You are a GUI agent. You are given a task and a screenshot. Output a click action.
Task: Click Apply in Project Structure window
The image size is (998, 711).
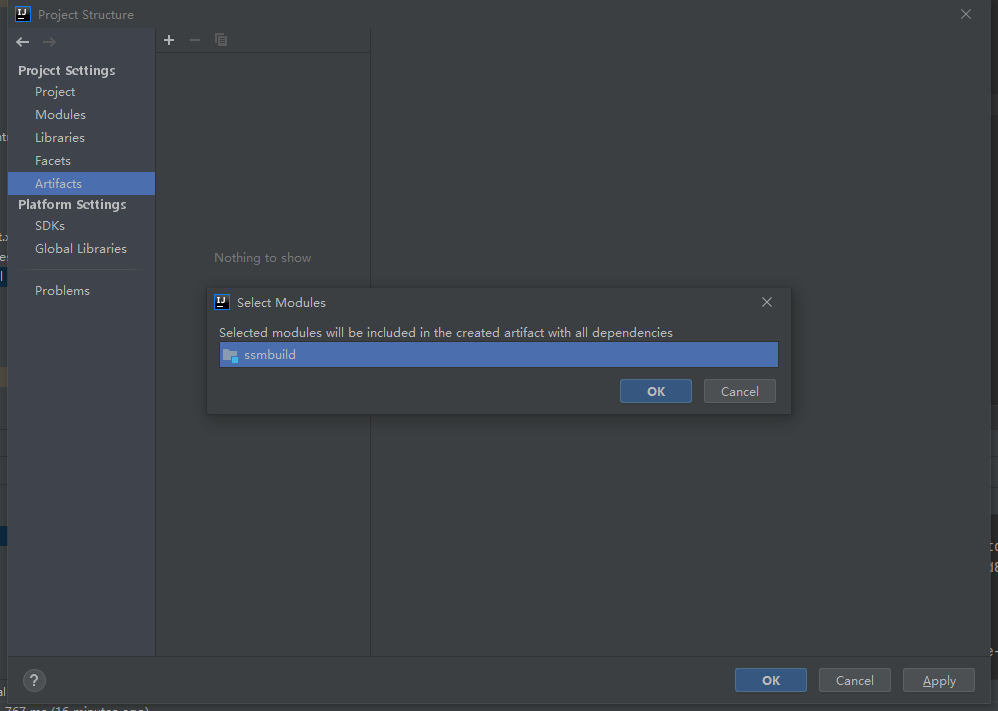[939, 680]
